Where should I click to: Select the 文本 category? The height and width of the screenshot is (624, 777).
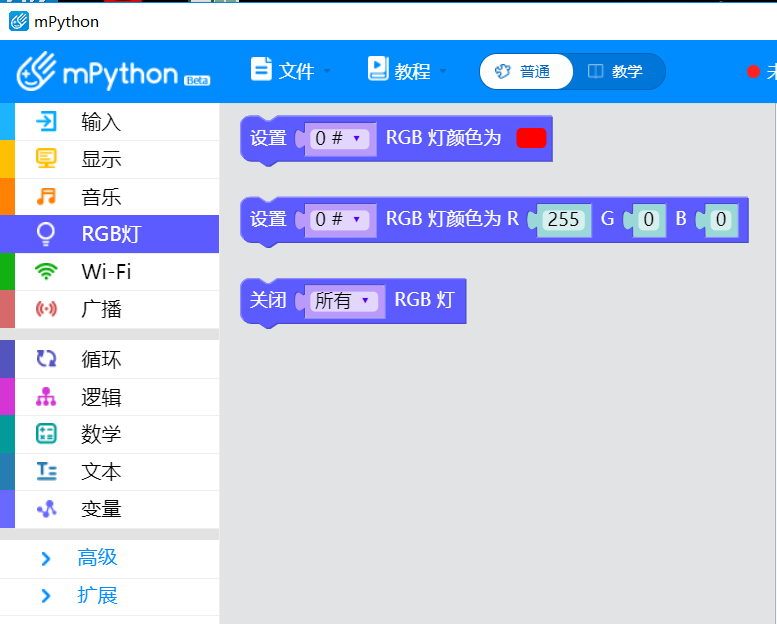tap(110, 472)
